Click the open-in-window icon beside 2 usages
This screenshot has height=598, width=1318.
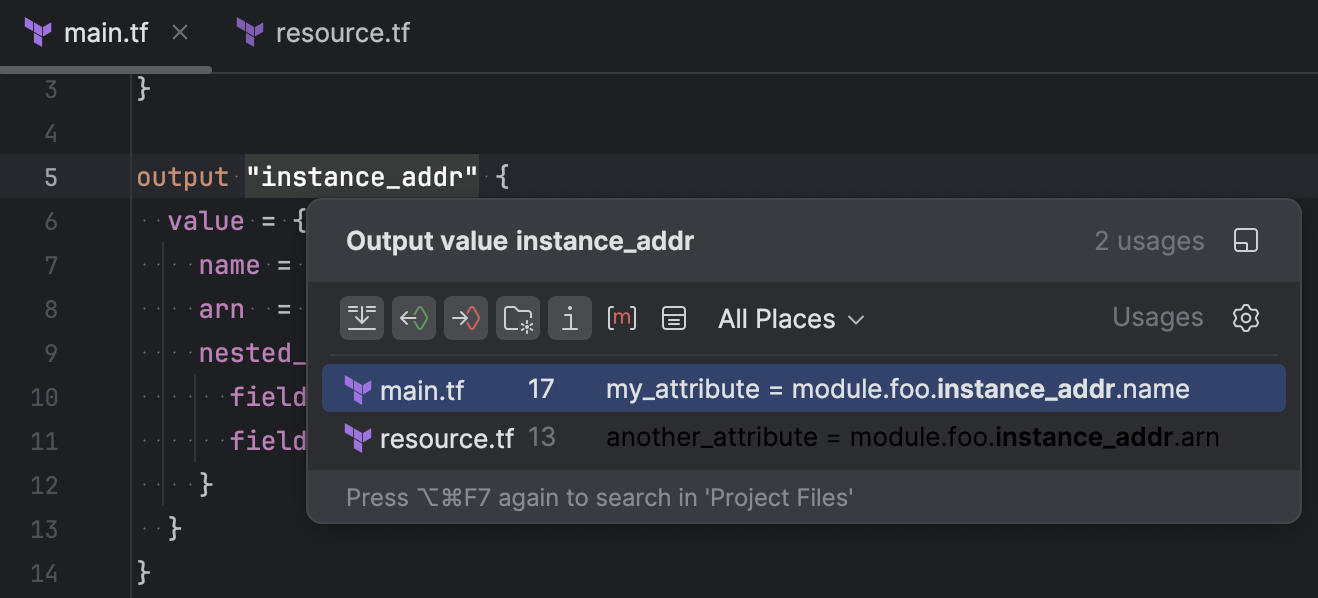click(1245, 240)
